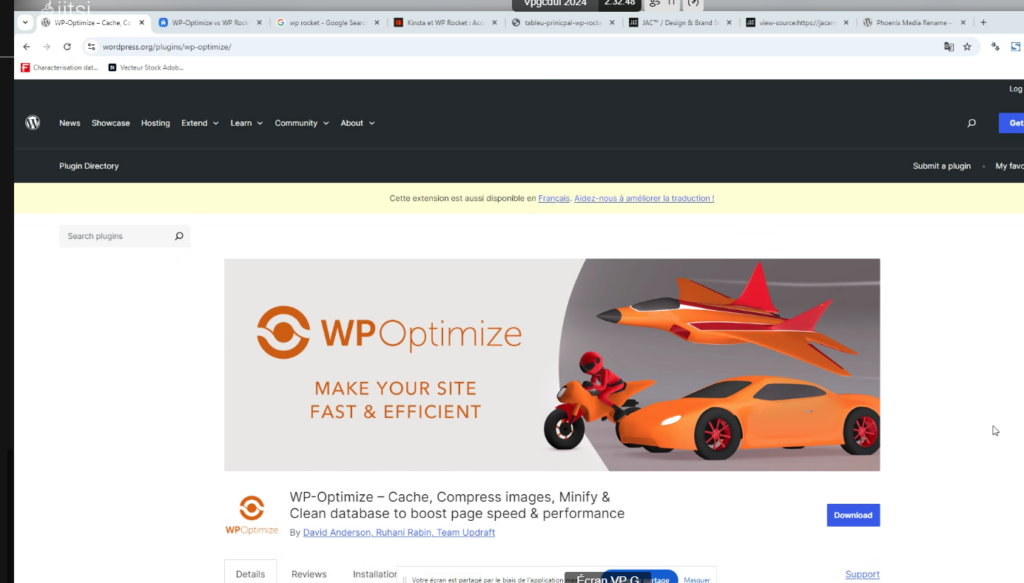Expand the Learn dropdown menu
Screen dimensions: 1024x583
pos(246,123)
